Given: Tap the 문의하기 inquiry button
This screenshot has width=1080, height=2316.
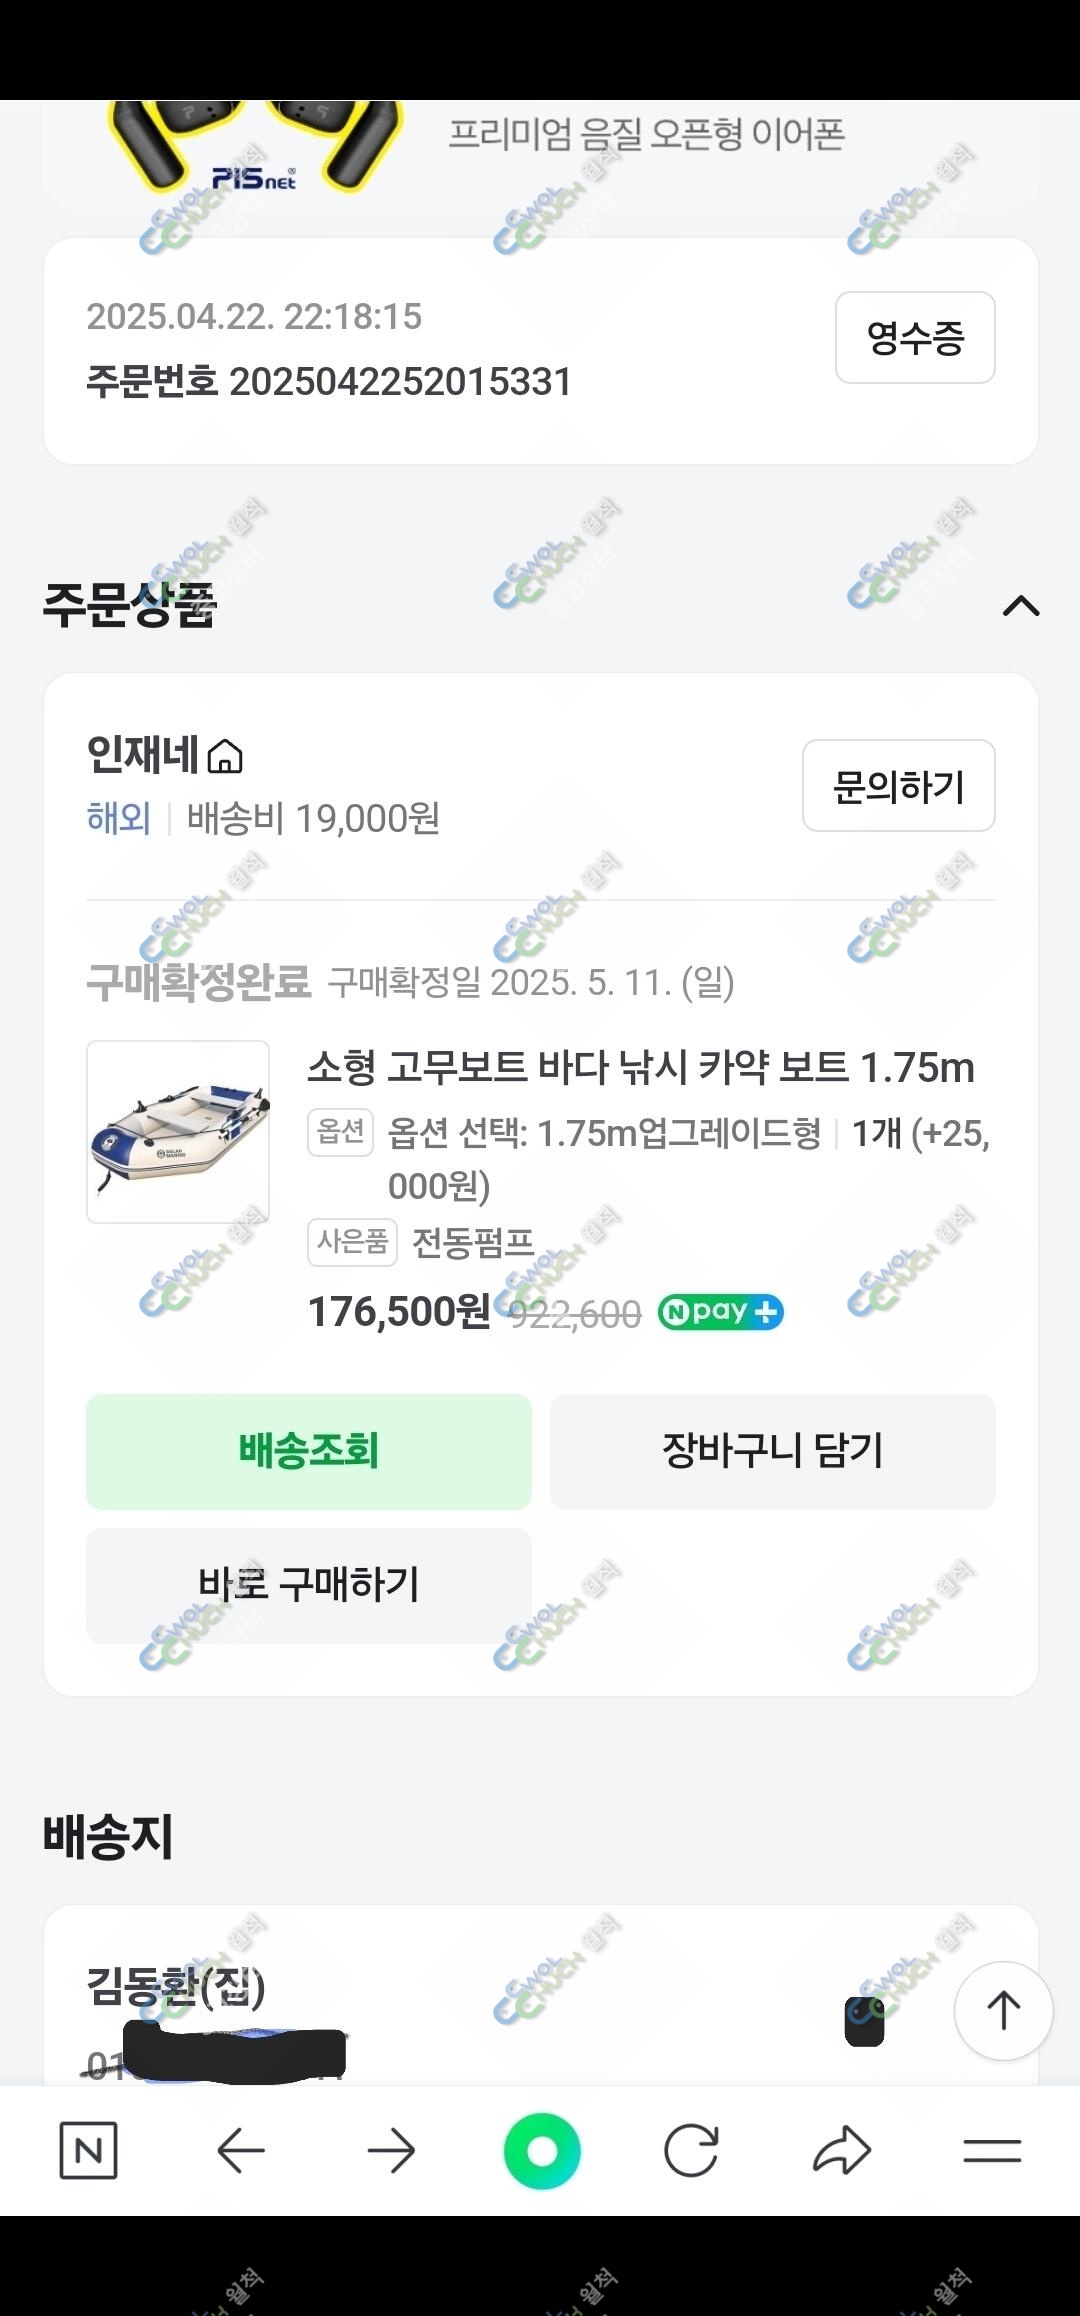Looking at the screenshot, I should (x=898, y=786).
